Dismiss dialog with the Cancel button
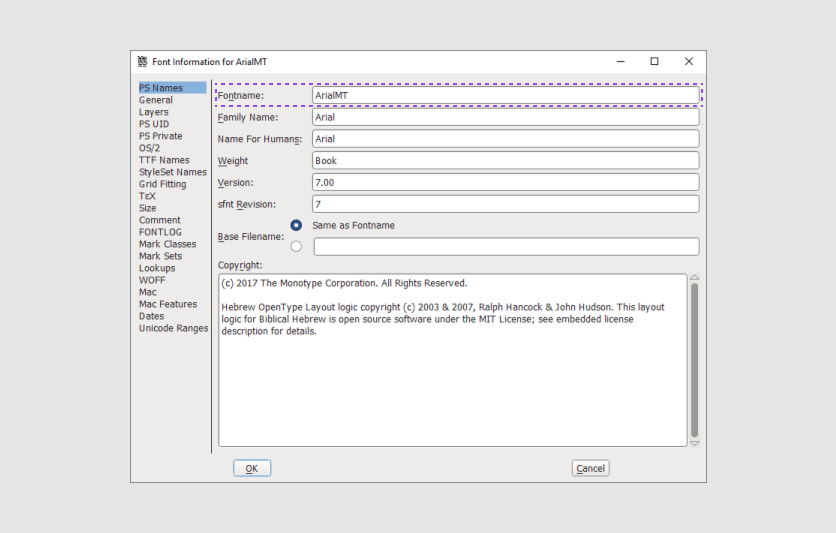 tap(590, 468)
